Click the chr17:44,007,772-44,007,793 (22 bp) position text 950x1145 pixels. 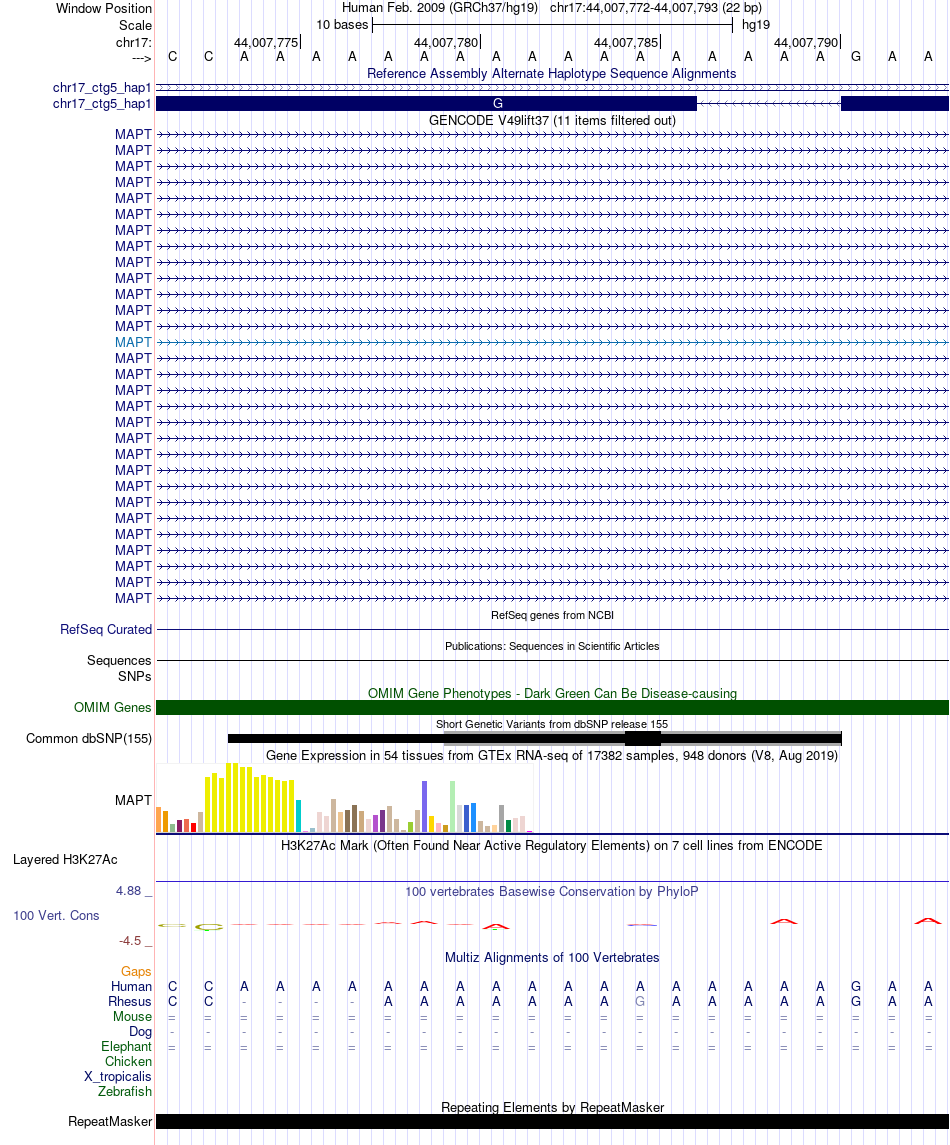pos(656,8)
